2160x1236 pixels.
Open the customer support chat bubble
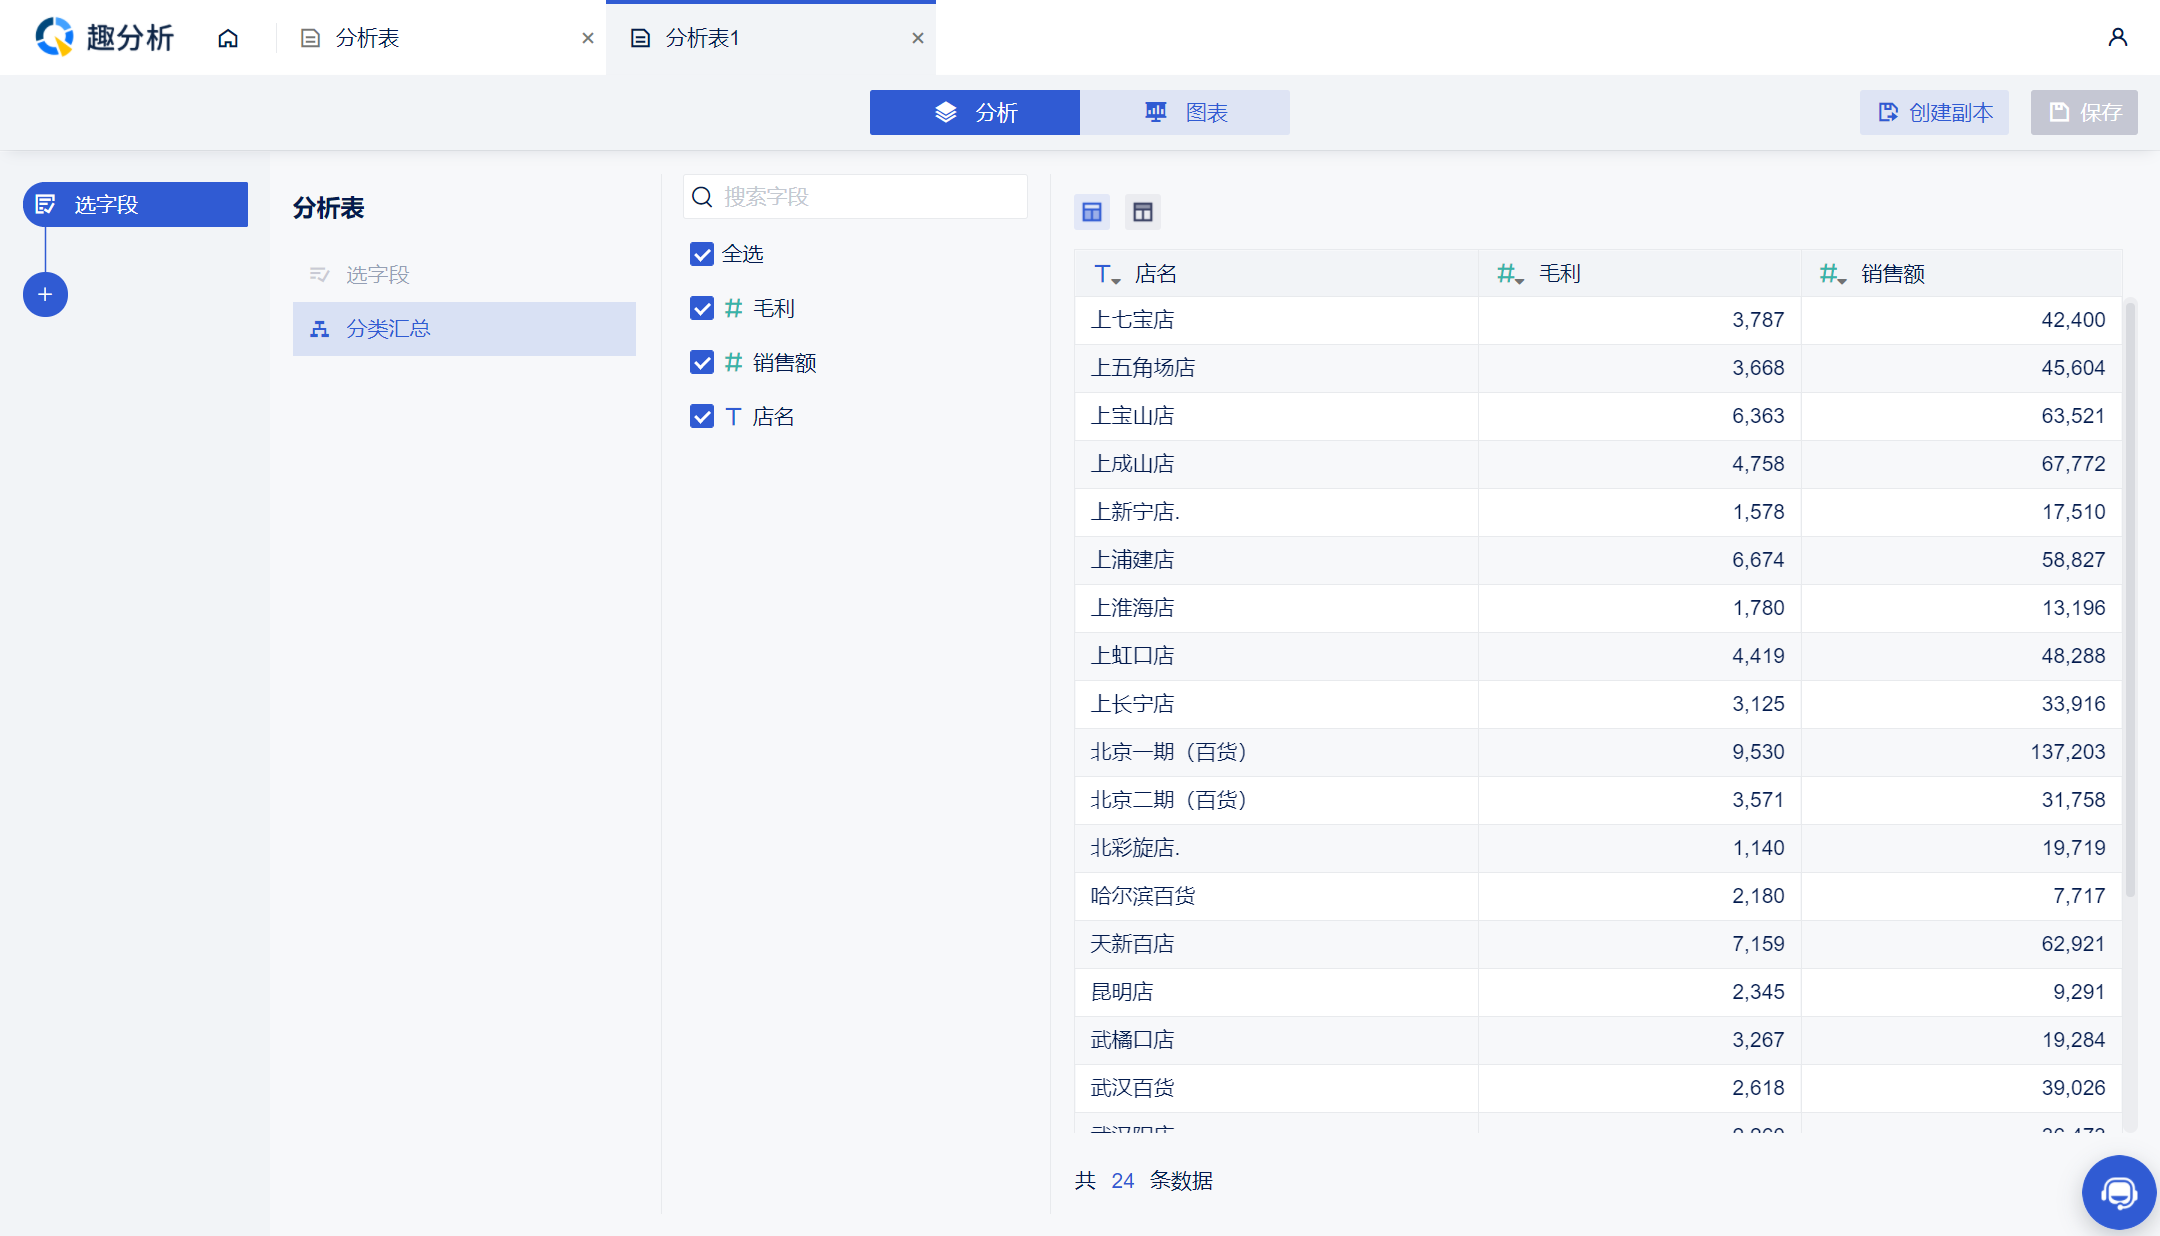click(2118, 1192)
